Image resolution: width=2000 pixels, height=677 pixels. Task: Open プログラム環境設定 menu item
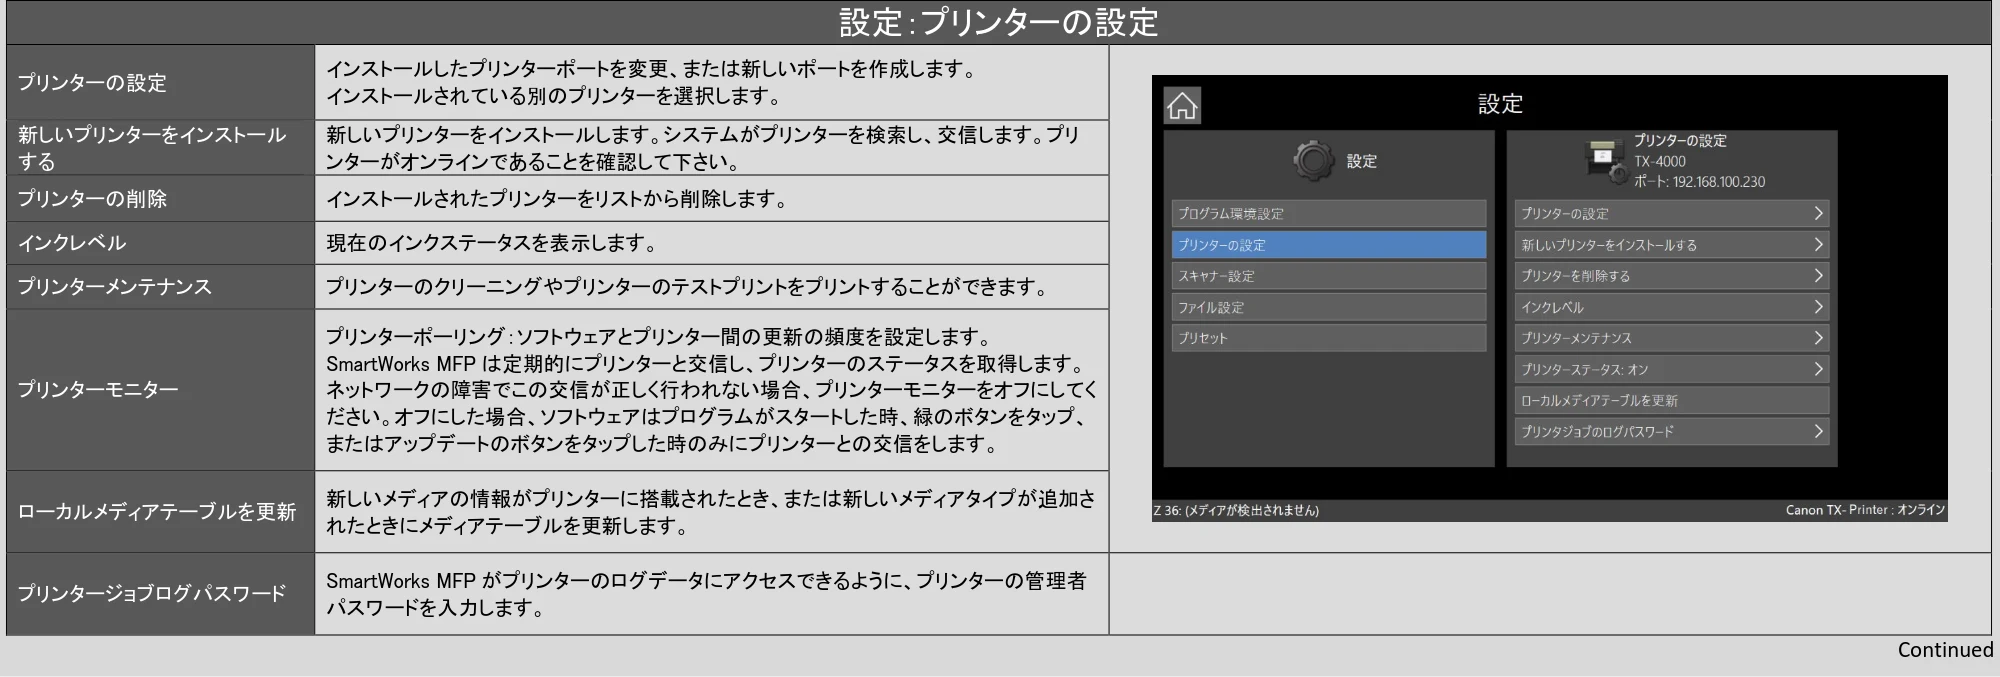pos(1328,214)
